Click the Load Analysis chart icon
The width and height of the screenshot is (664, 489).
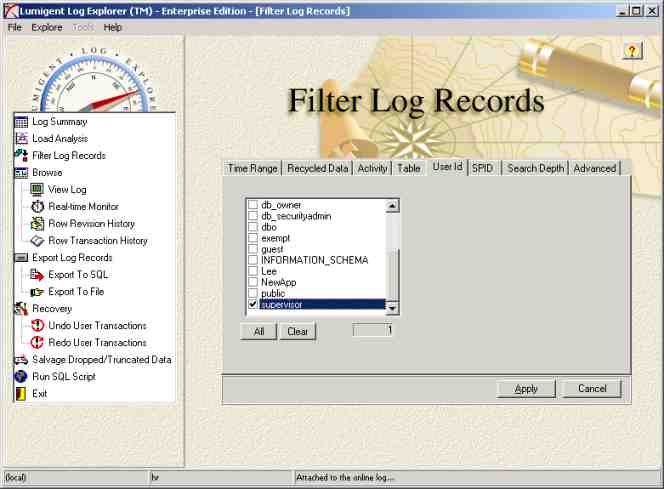21,138
